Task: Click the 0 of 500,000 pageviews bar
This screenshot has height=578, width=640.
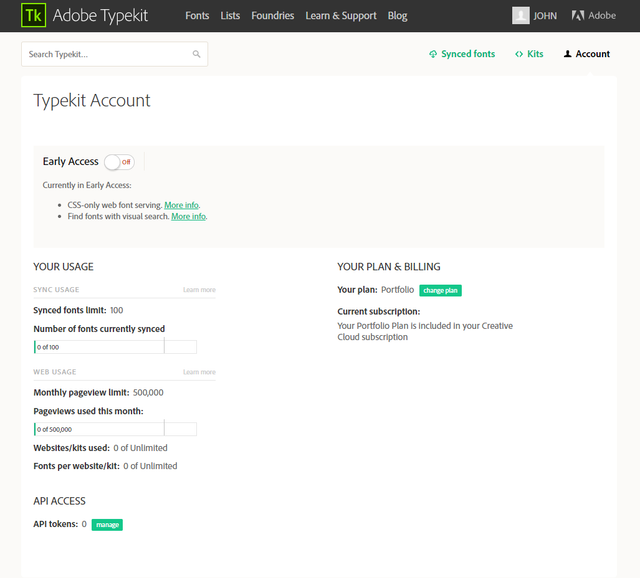Action: (115, 429)
